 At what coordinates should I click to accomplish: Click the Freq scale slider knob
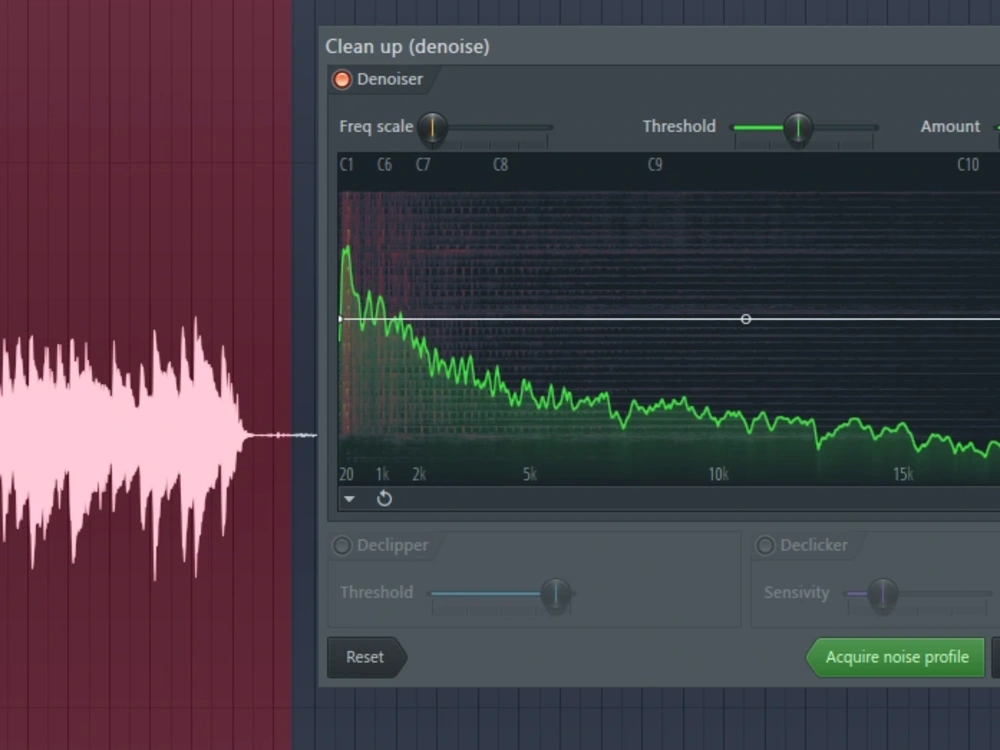(432, 128)
